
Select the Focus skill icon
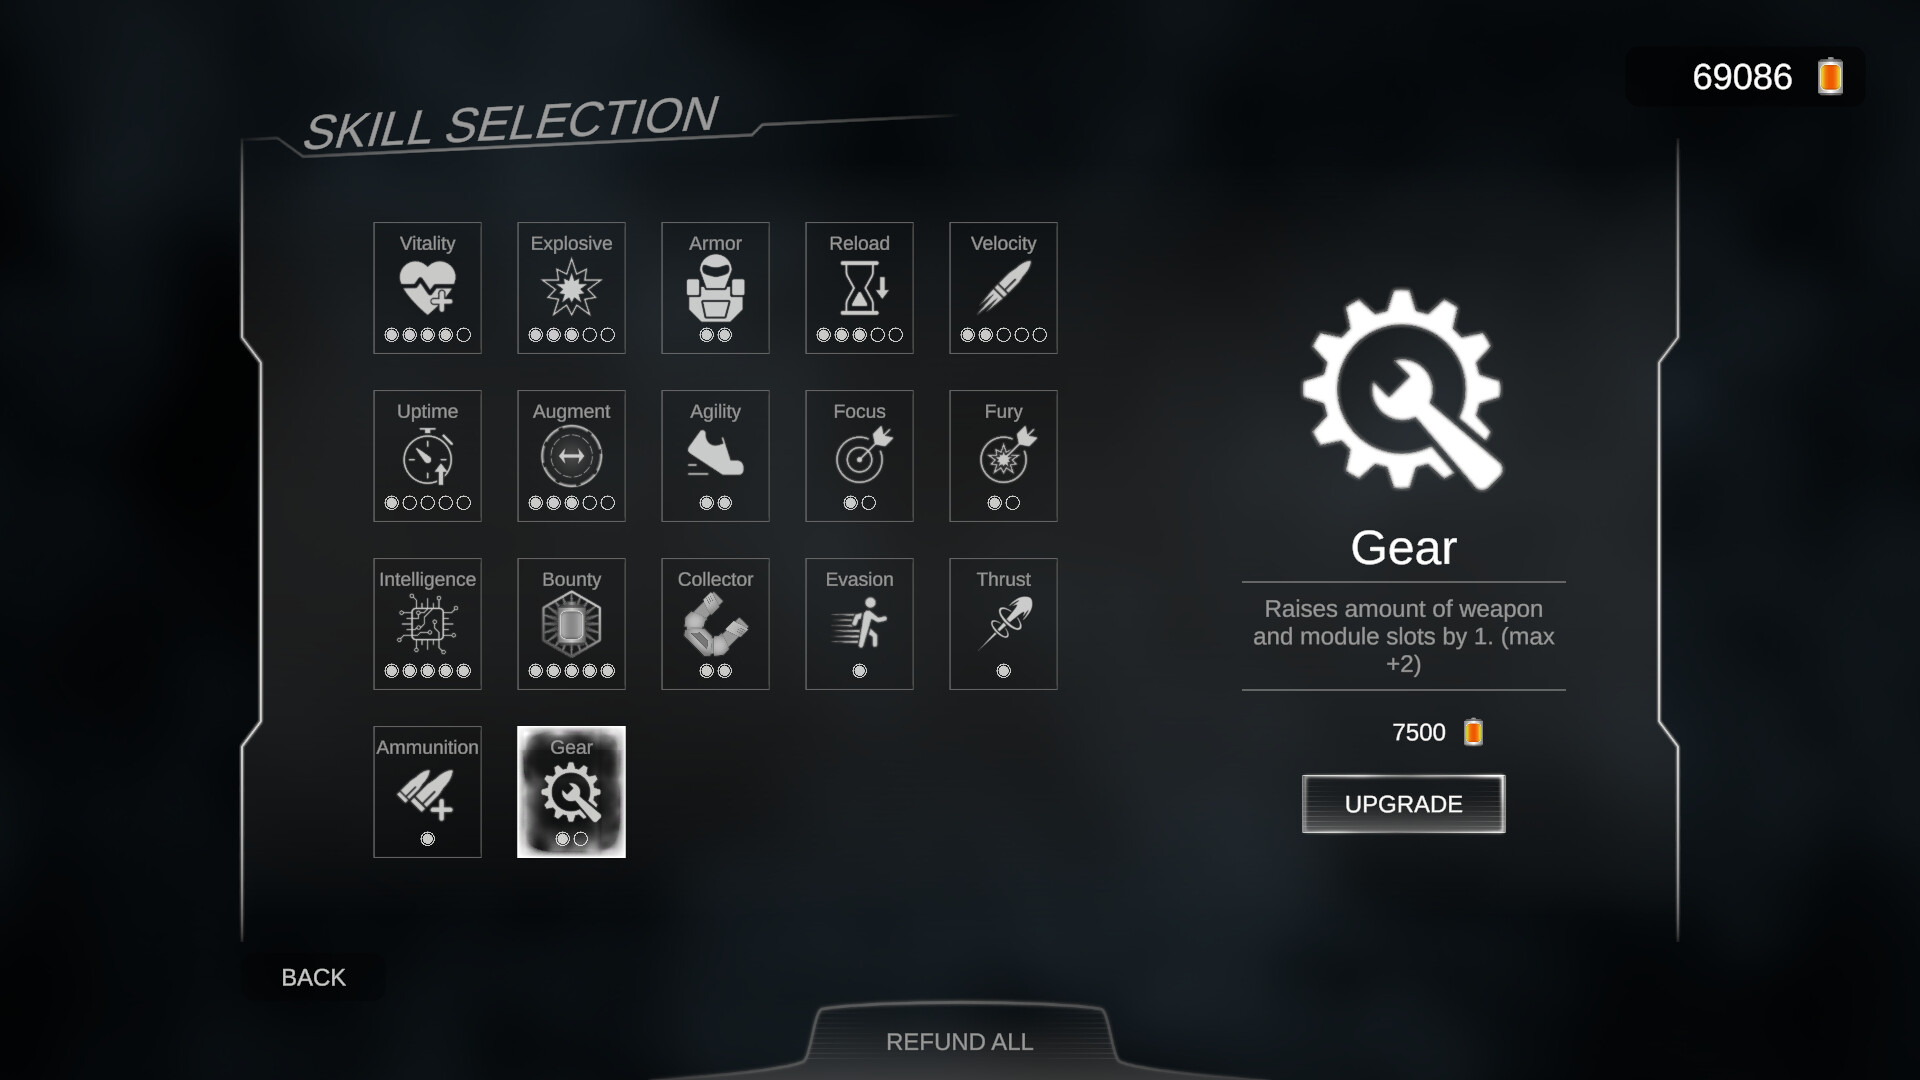pos(858,455)
